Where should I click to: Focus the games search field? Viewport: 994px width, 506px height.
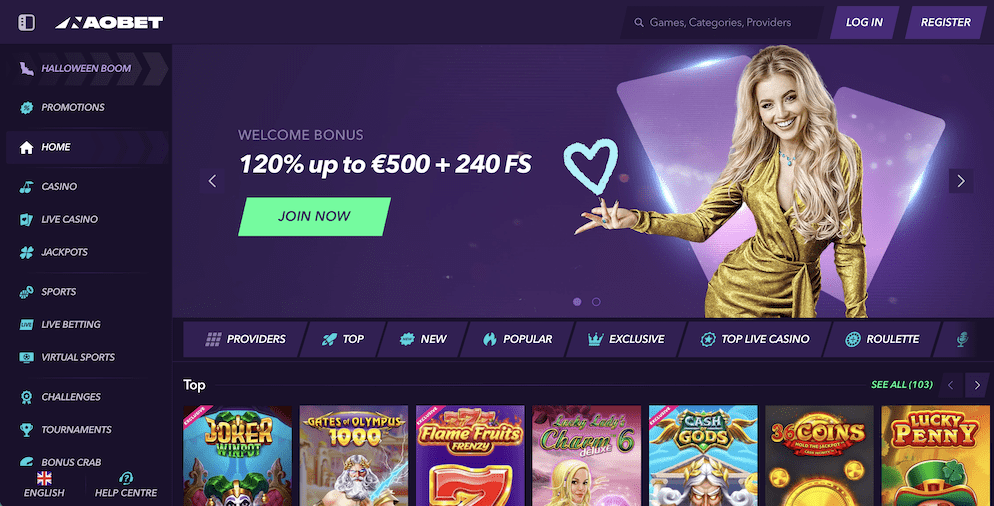tap(721, 23)
